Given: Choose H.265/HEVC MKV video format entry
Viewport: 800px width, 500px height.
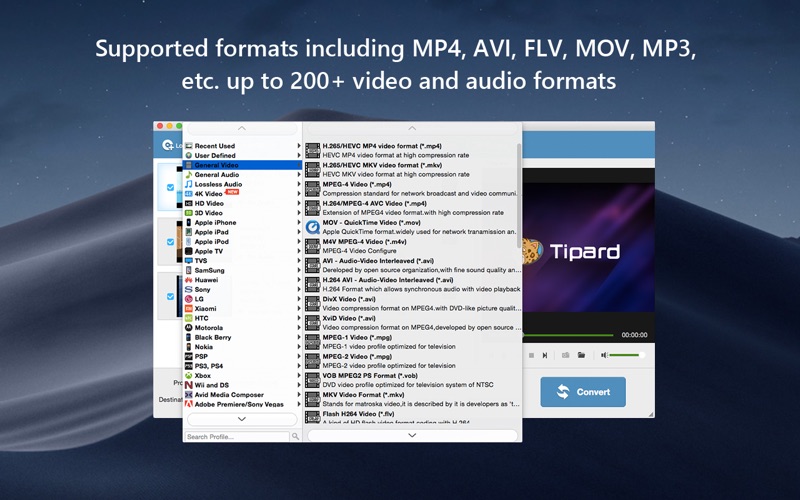Looking at the screenshot, I should 412,169.
